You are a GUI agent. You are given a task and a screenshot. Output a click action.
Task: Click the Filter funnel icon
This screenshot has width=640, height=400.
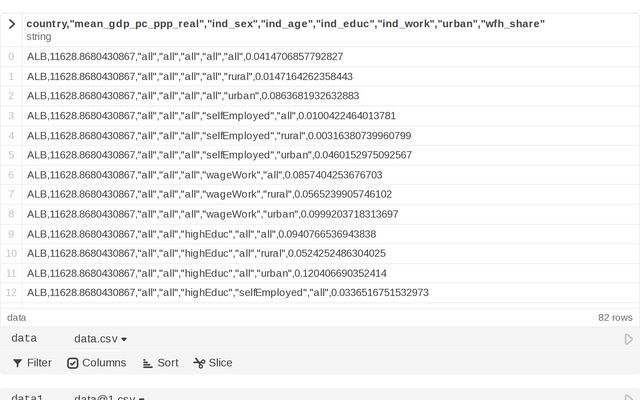point(18,363)
